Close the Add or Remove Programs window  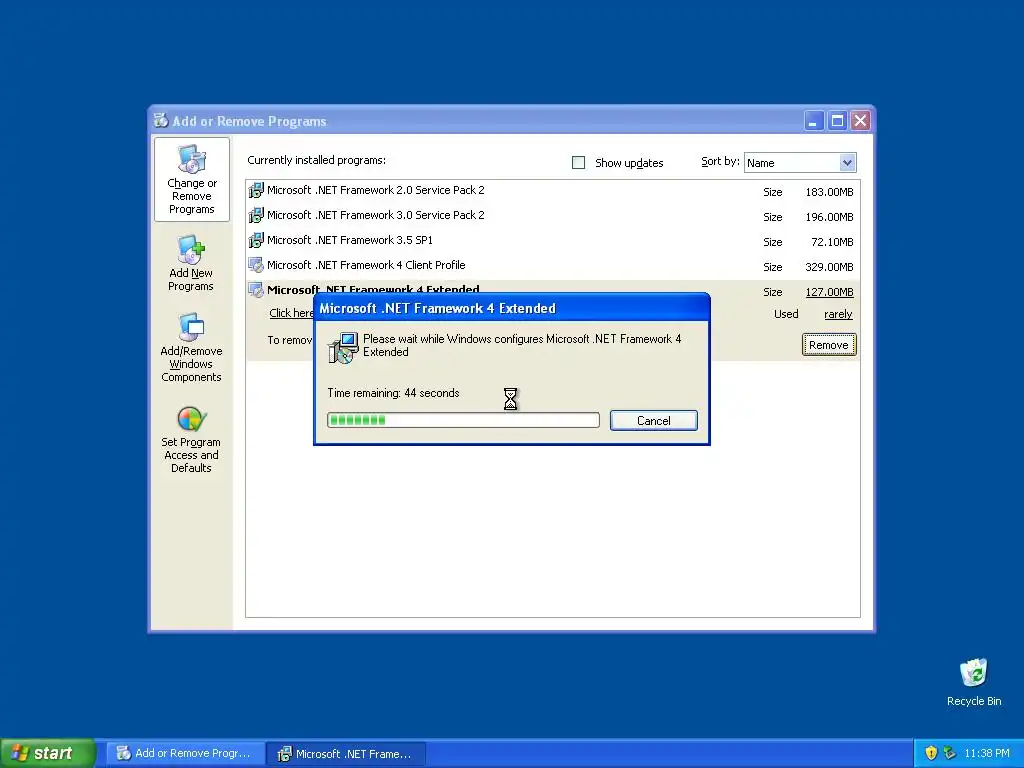[x=861, y=121]
